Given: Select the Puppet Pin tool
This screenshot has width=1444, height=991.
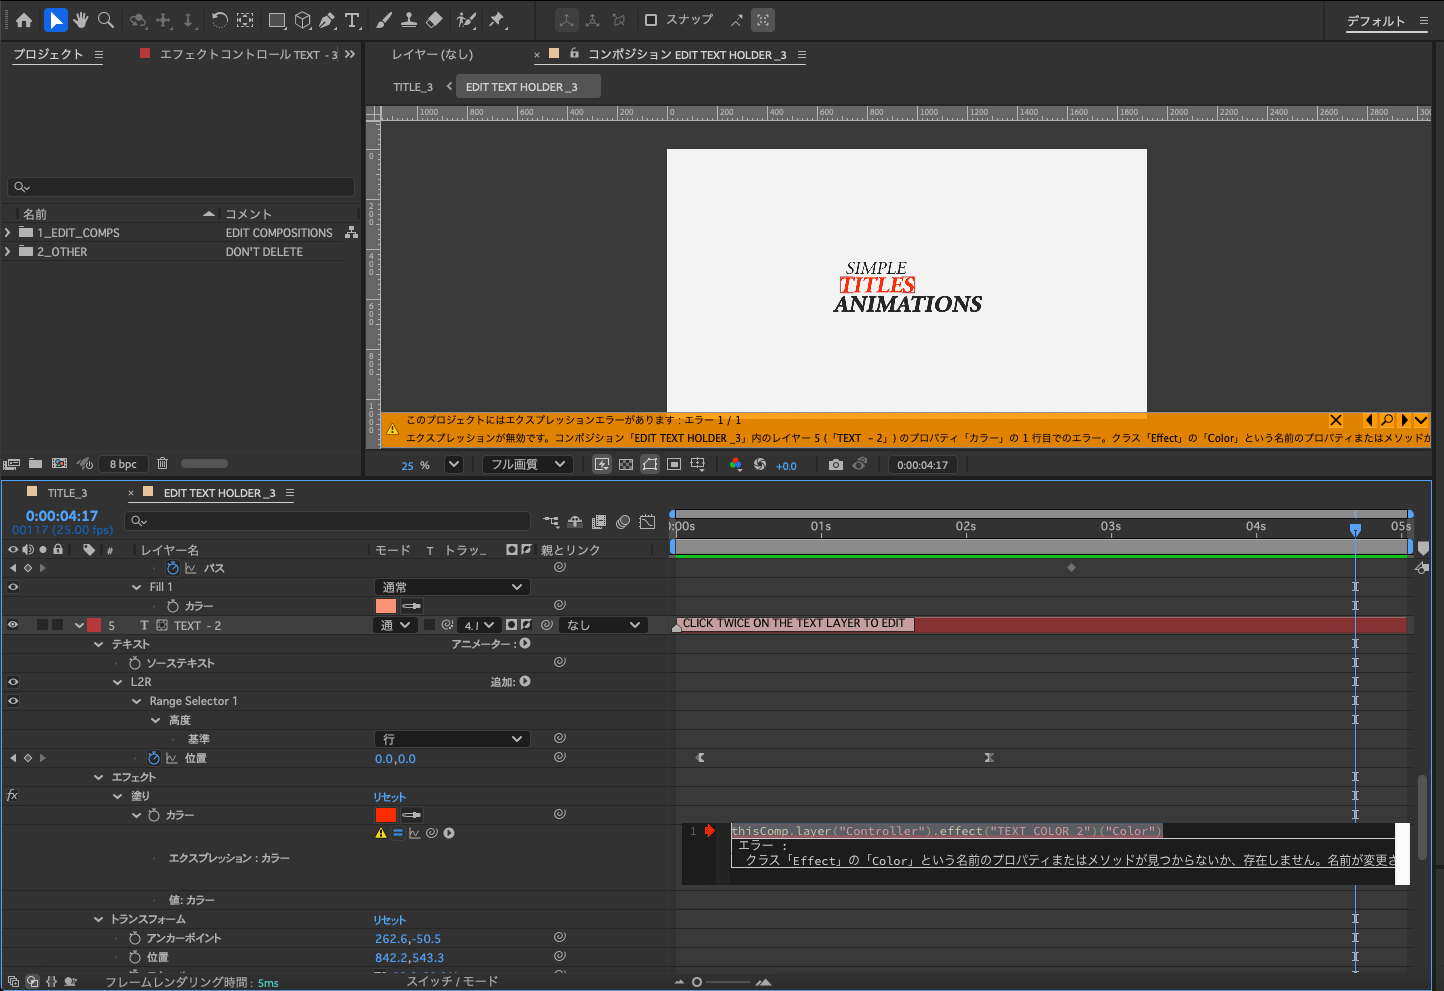Looking at the screenshot, I should [x=497, y=20].
